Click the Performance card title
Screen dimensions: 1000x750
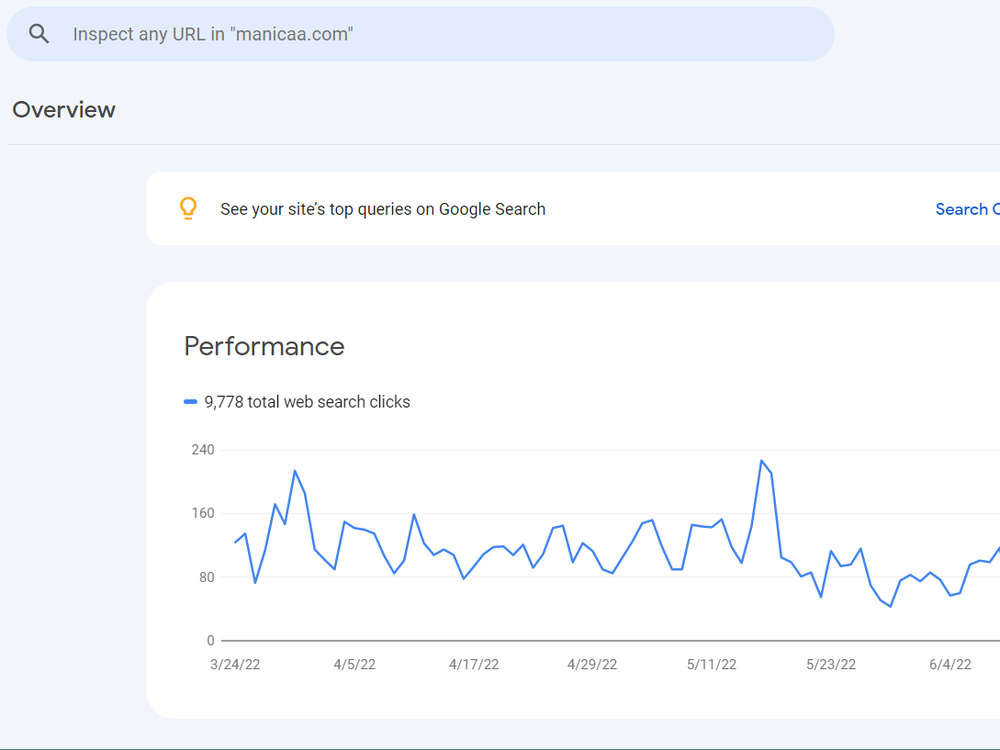264,347
